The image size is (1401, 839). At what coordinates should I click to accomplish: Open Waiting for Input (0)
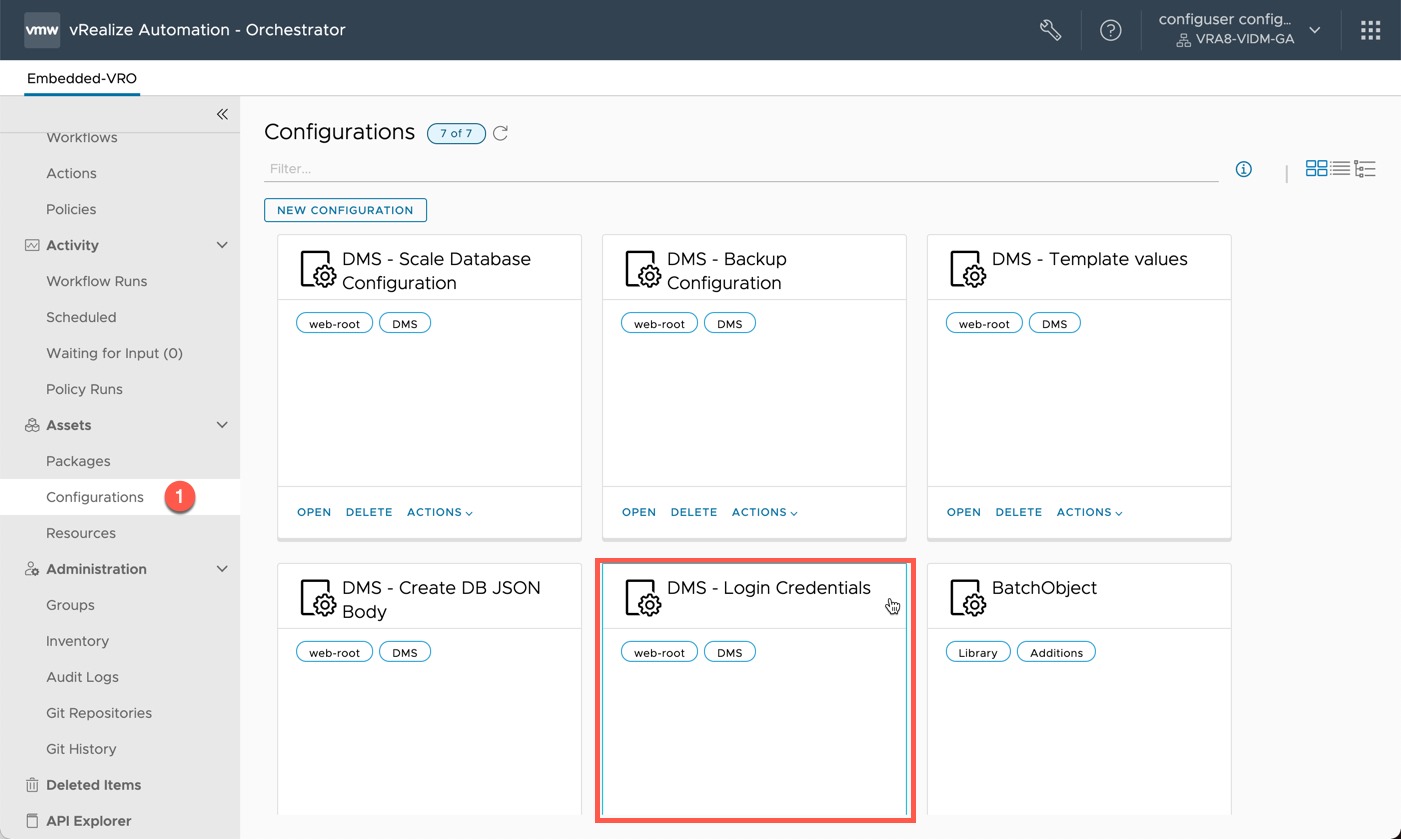pyautogui.click(x=114, y=353)
